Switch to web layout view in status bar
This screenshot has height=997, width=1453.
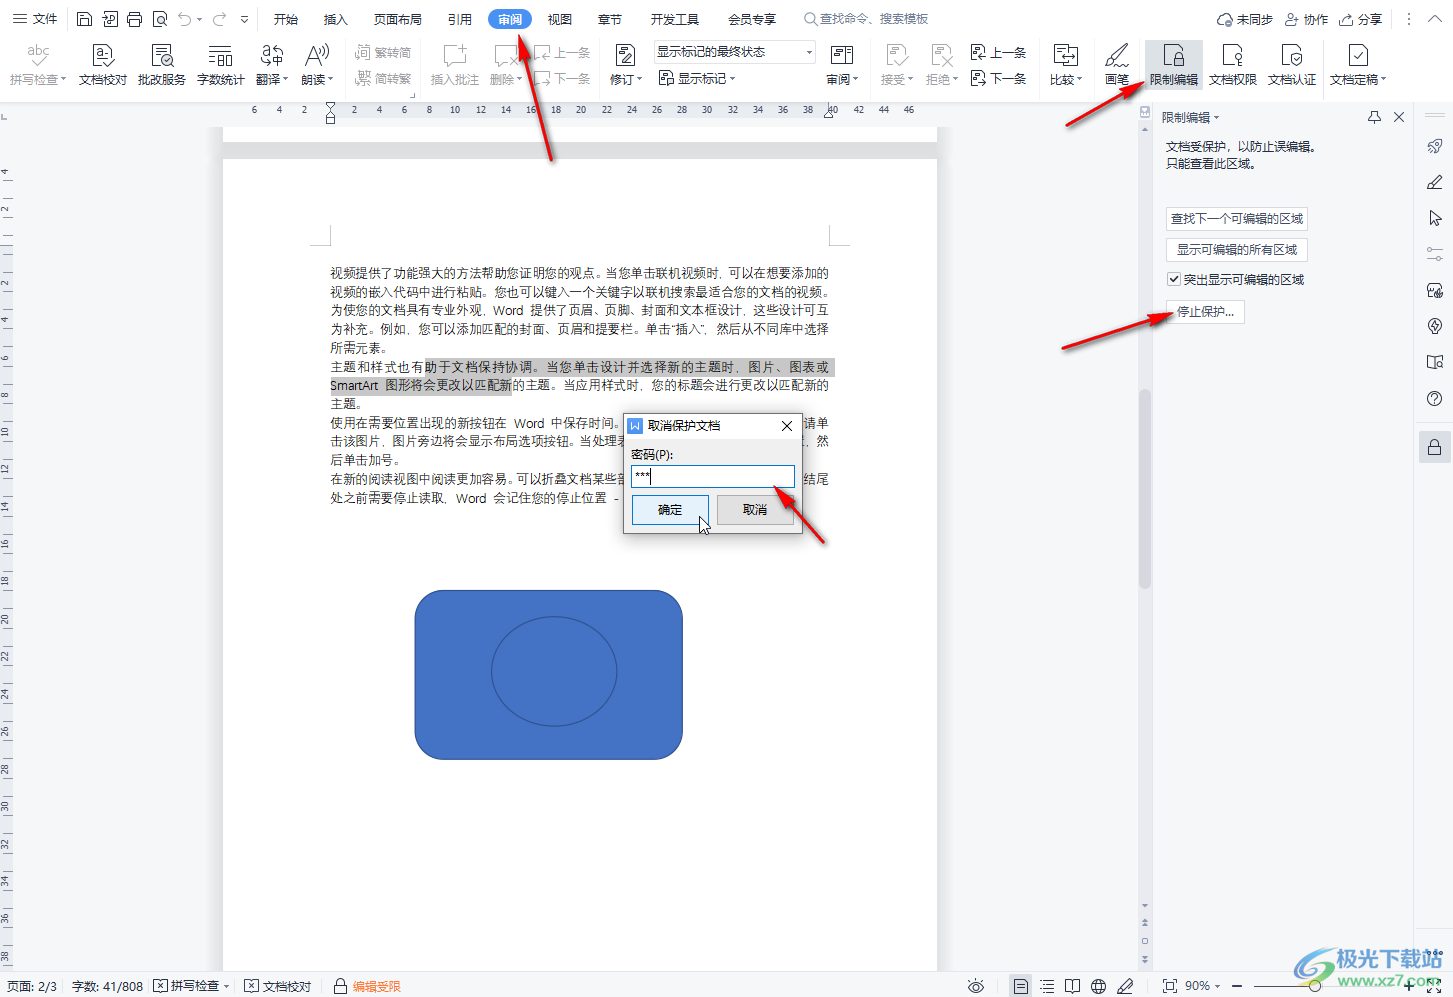(1098, 986)
